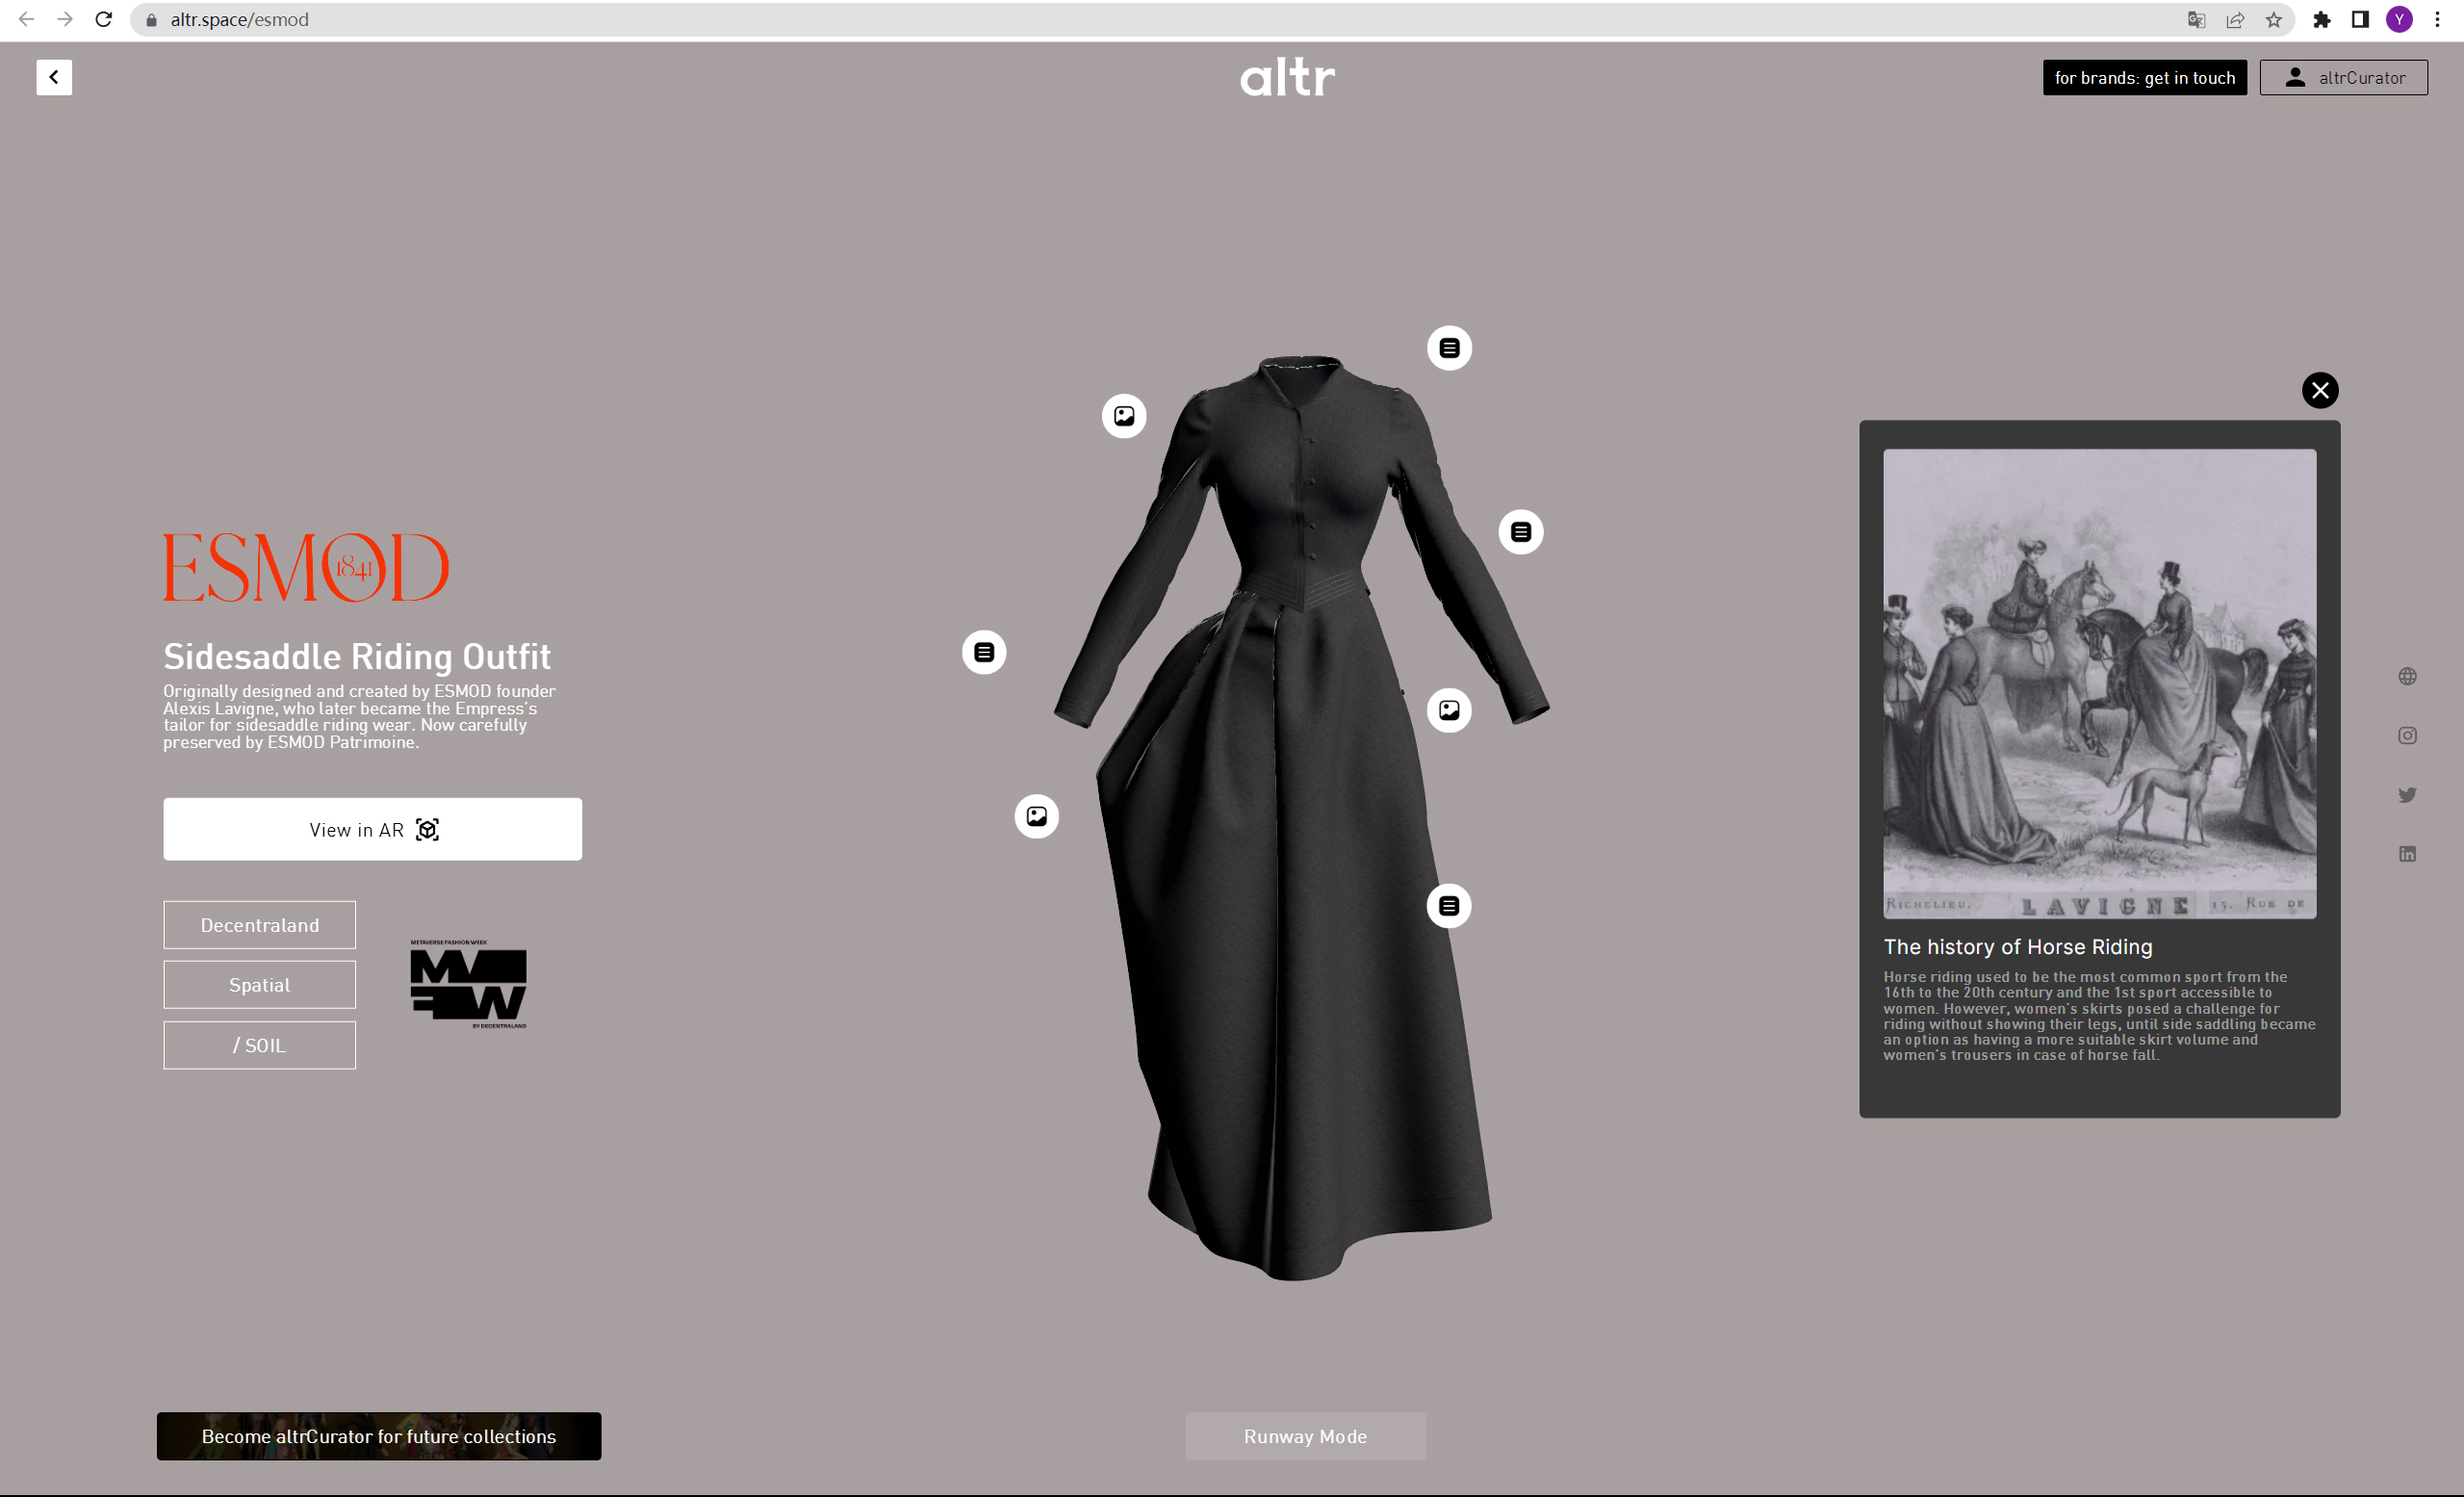Open the text hotspot beside the right sleeve
Image resolution: width=2464 pixels, height=1497 pixels.
coord(1520,532)
